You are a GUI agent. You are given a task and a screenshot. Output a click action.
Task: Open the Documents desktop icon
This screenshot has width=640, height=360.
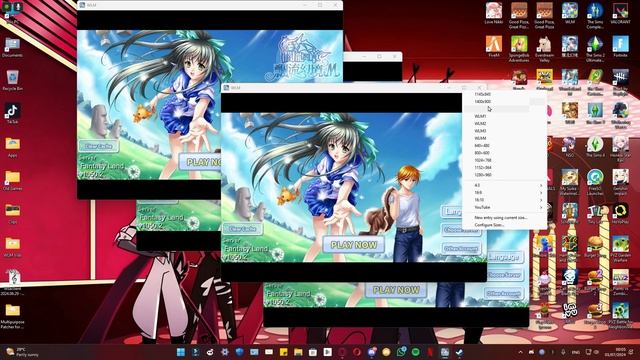[12, 48]
